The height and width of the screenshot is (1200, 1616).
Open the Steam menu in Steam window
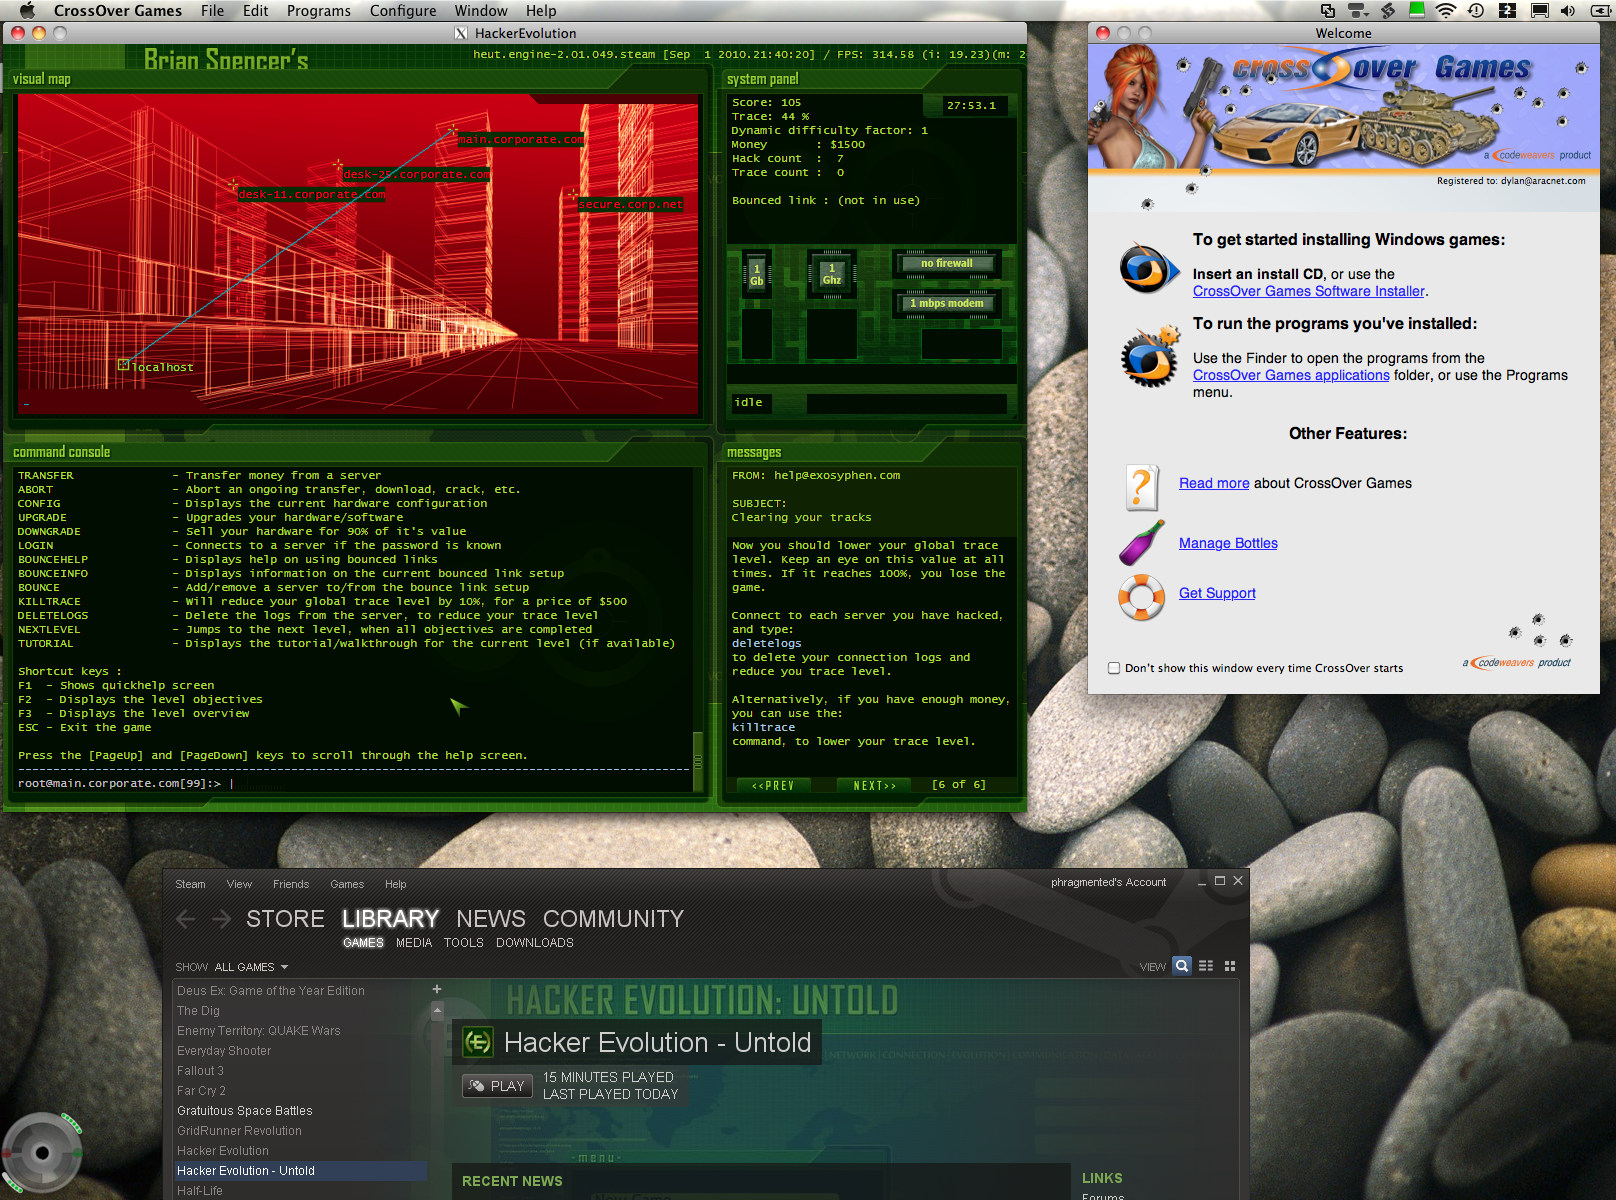click(x=190, y=884)
